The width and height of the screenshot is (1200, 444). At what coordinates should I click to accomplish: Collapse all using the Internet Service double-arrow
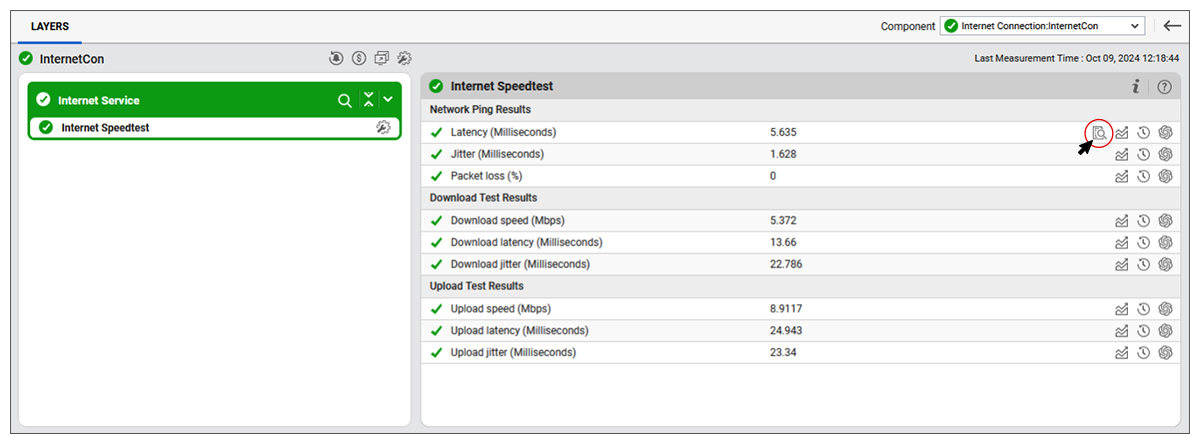[x=368, y=100]
